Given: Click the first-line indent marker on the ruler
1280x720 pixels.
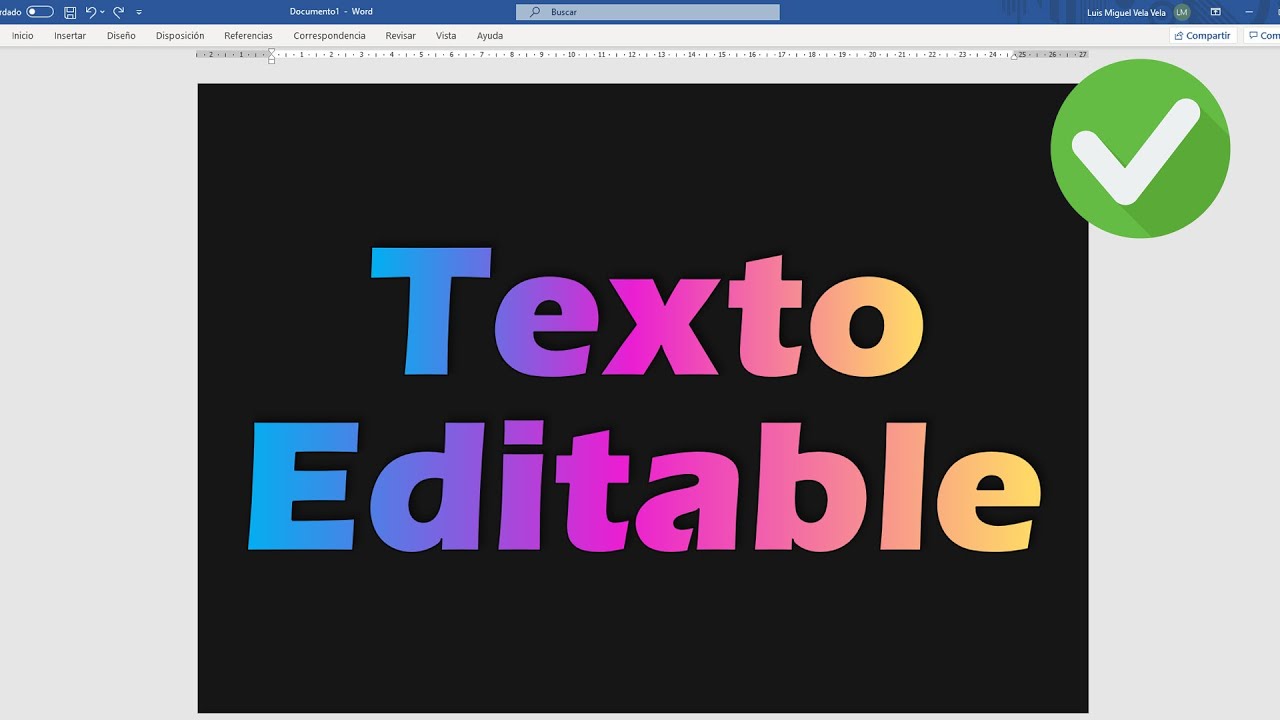Looking at the screenshot, I should (271, 51).
